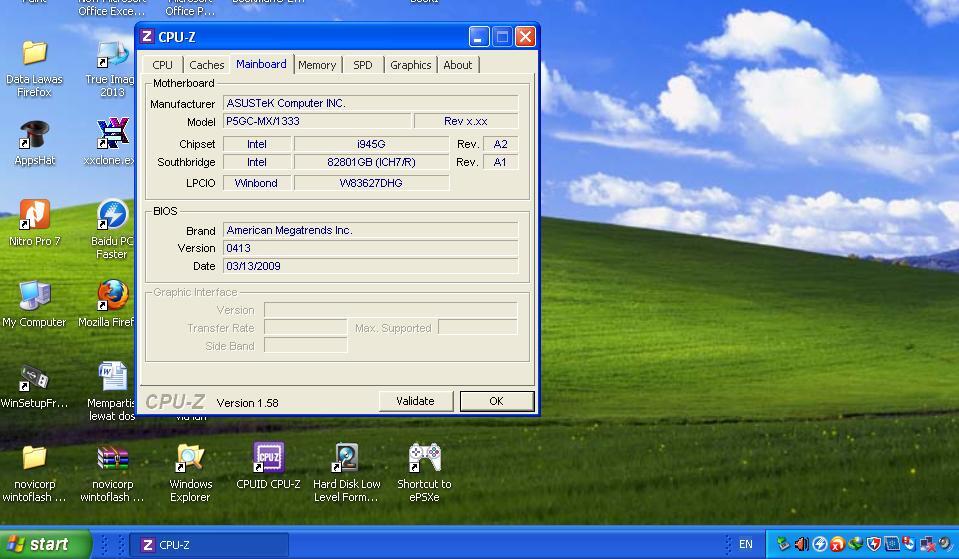Click the Baidu PC Faster lightning tray icon

pyautogui.click(x=820, y=544)
